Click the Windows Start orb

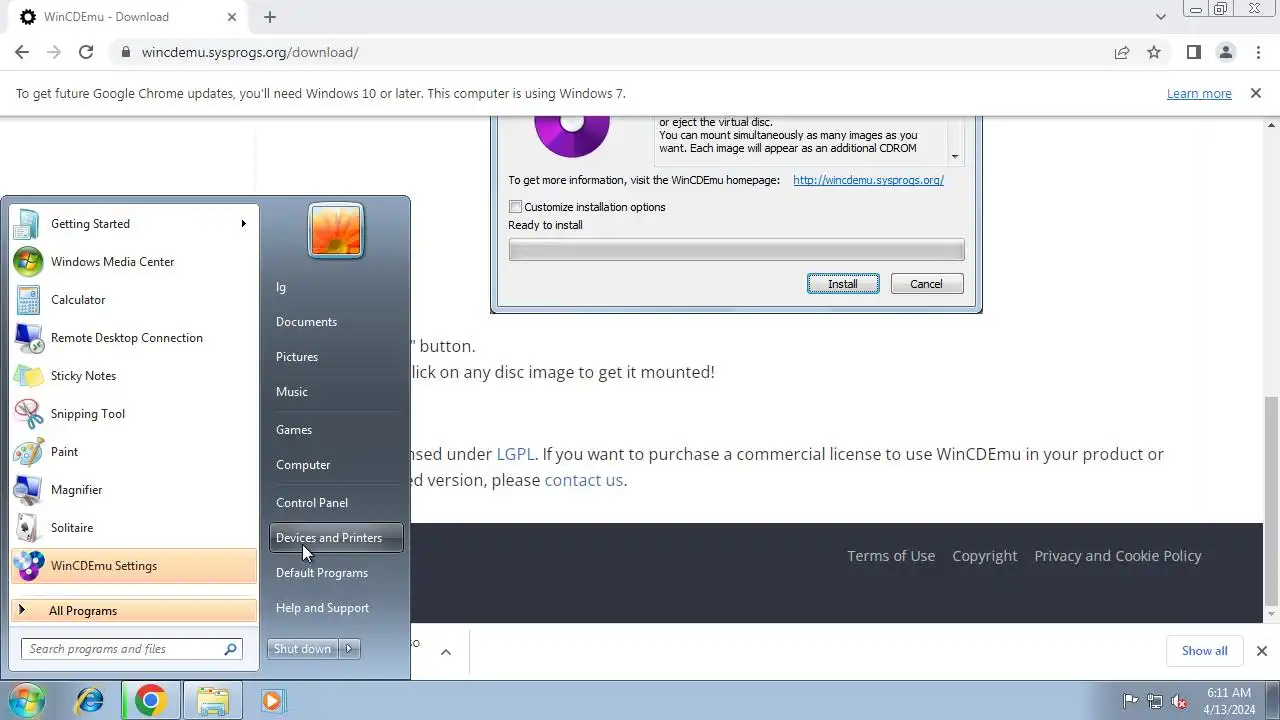27,700
